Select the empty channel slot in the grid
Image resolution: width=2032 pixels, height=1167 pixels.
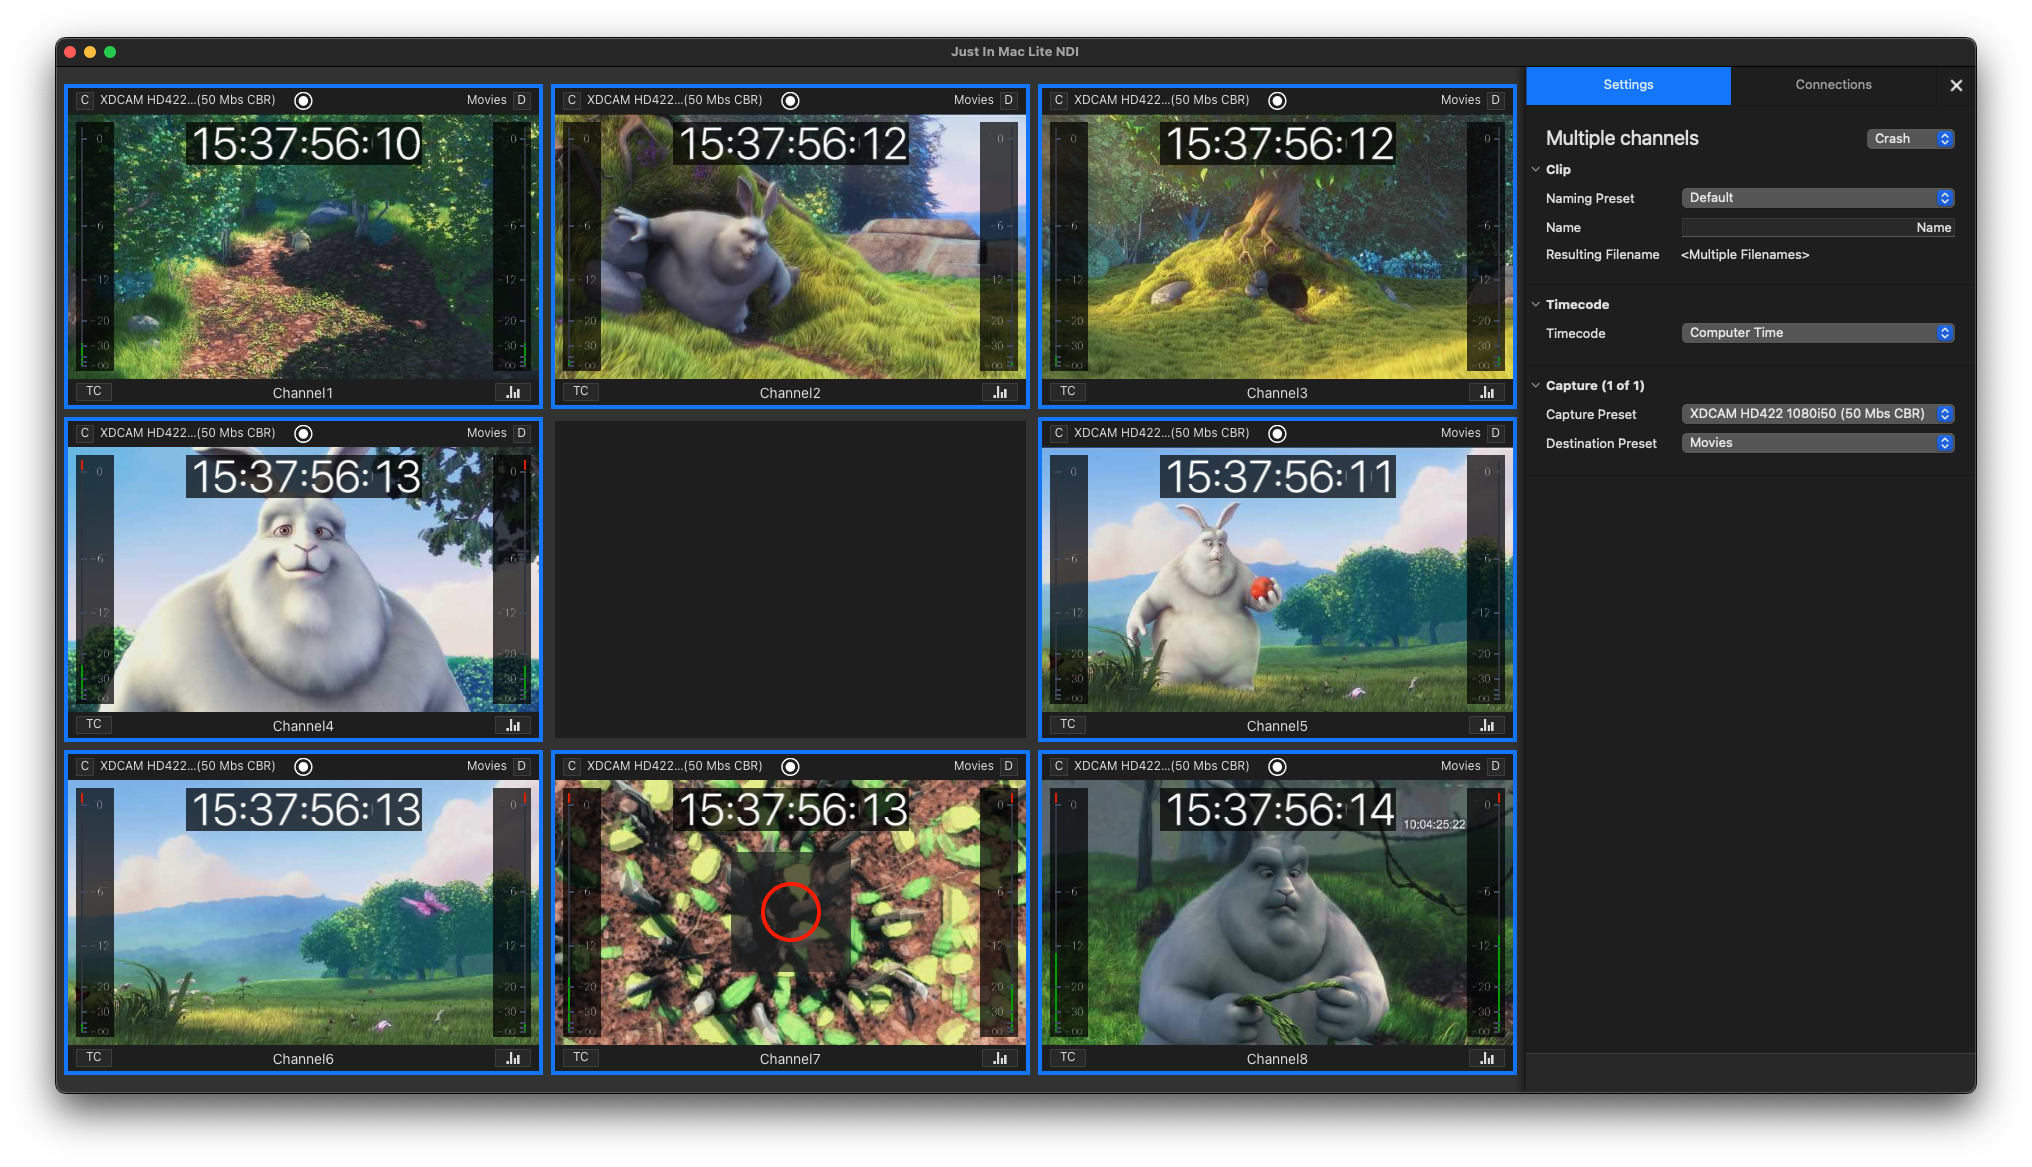pos(790,580)
